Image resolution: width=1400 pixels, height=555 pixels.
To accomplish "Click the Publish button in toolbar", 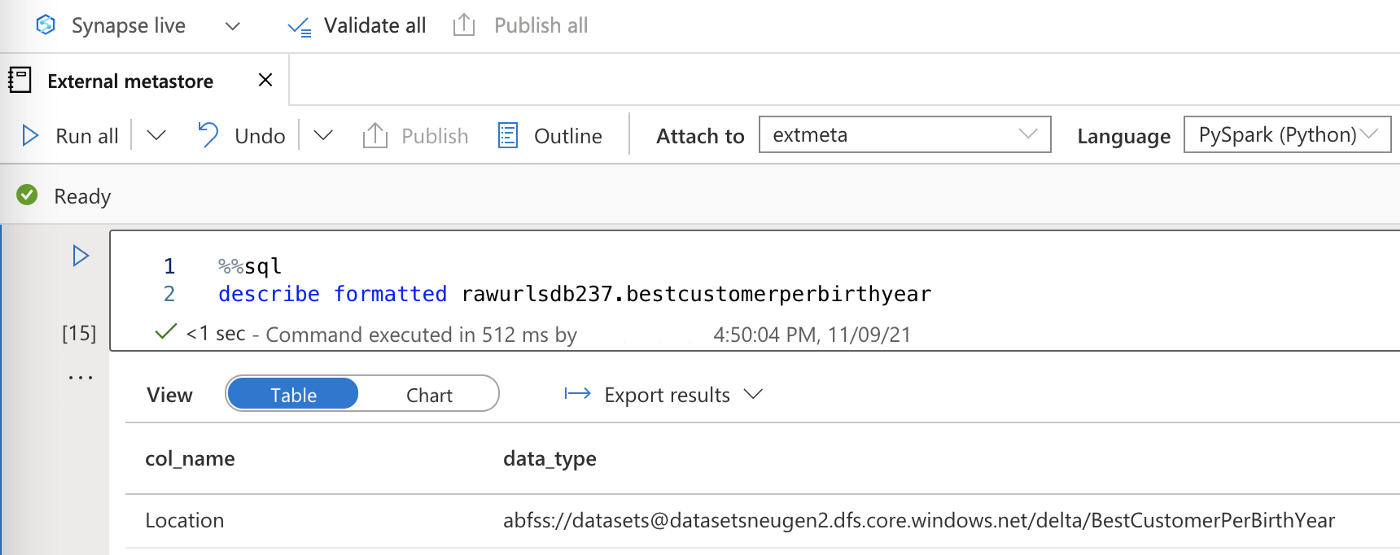I will [x=416, y=136].
